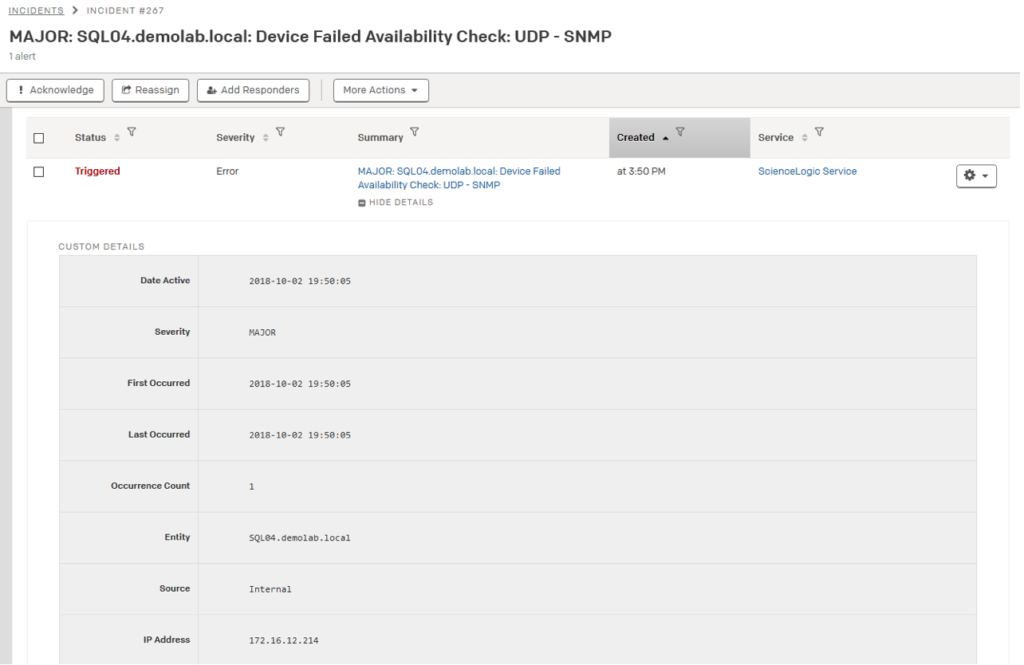Click the Severity column filter icon
The height and width of the screenshot is (665, 1024).
pyautogui.click(x=280, y=133)
